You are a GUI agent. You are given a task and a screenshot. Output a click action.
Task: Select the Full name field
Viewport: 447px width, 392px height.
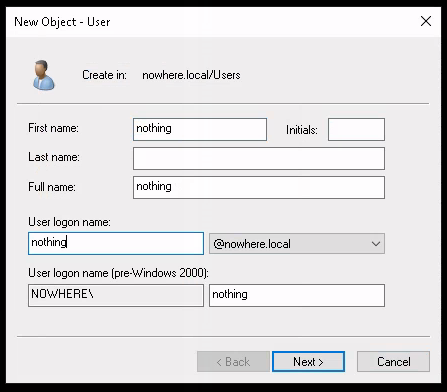[259, 187]
